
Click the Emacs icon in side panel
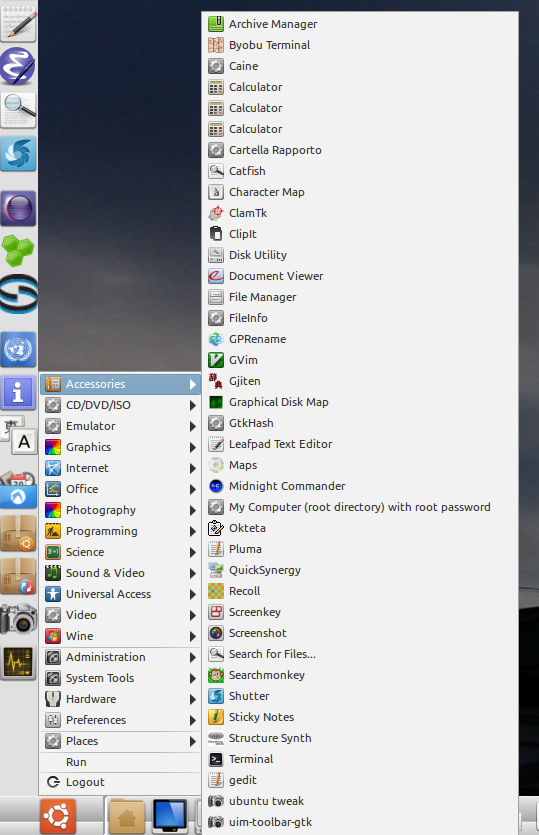[x=18, y=66]
